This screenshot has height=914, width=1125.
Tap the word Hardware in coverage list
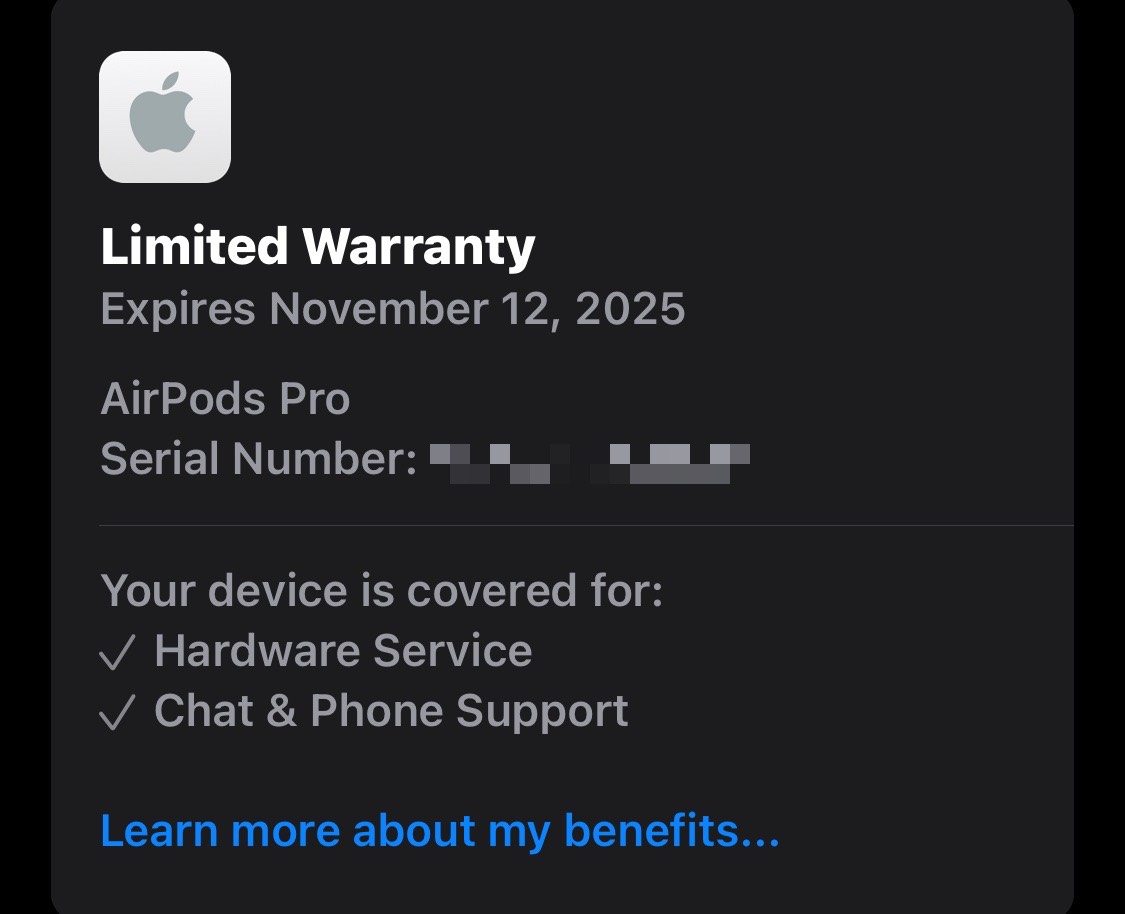(258, 651)
